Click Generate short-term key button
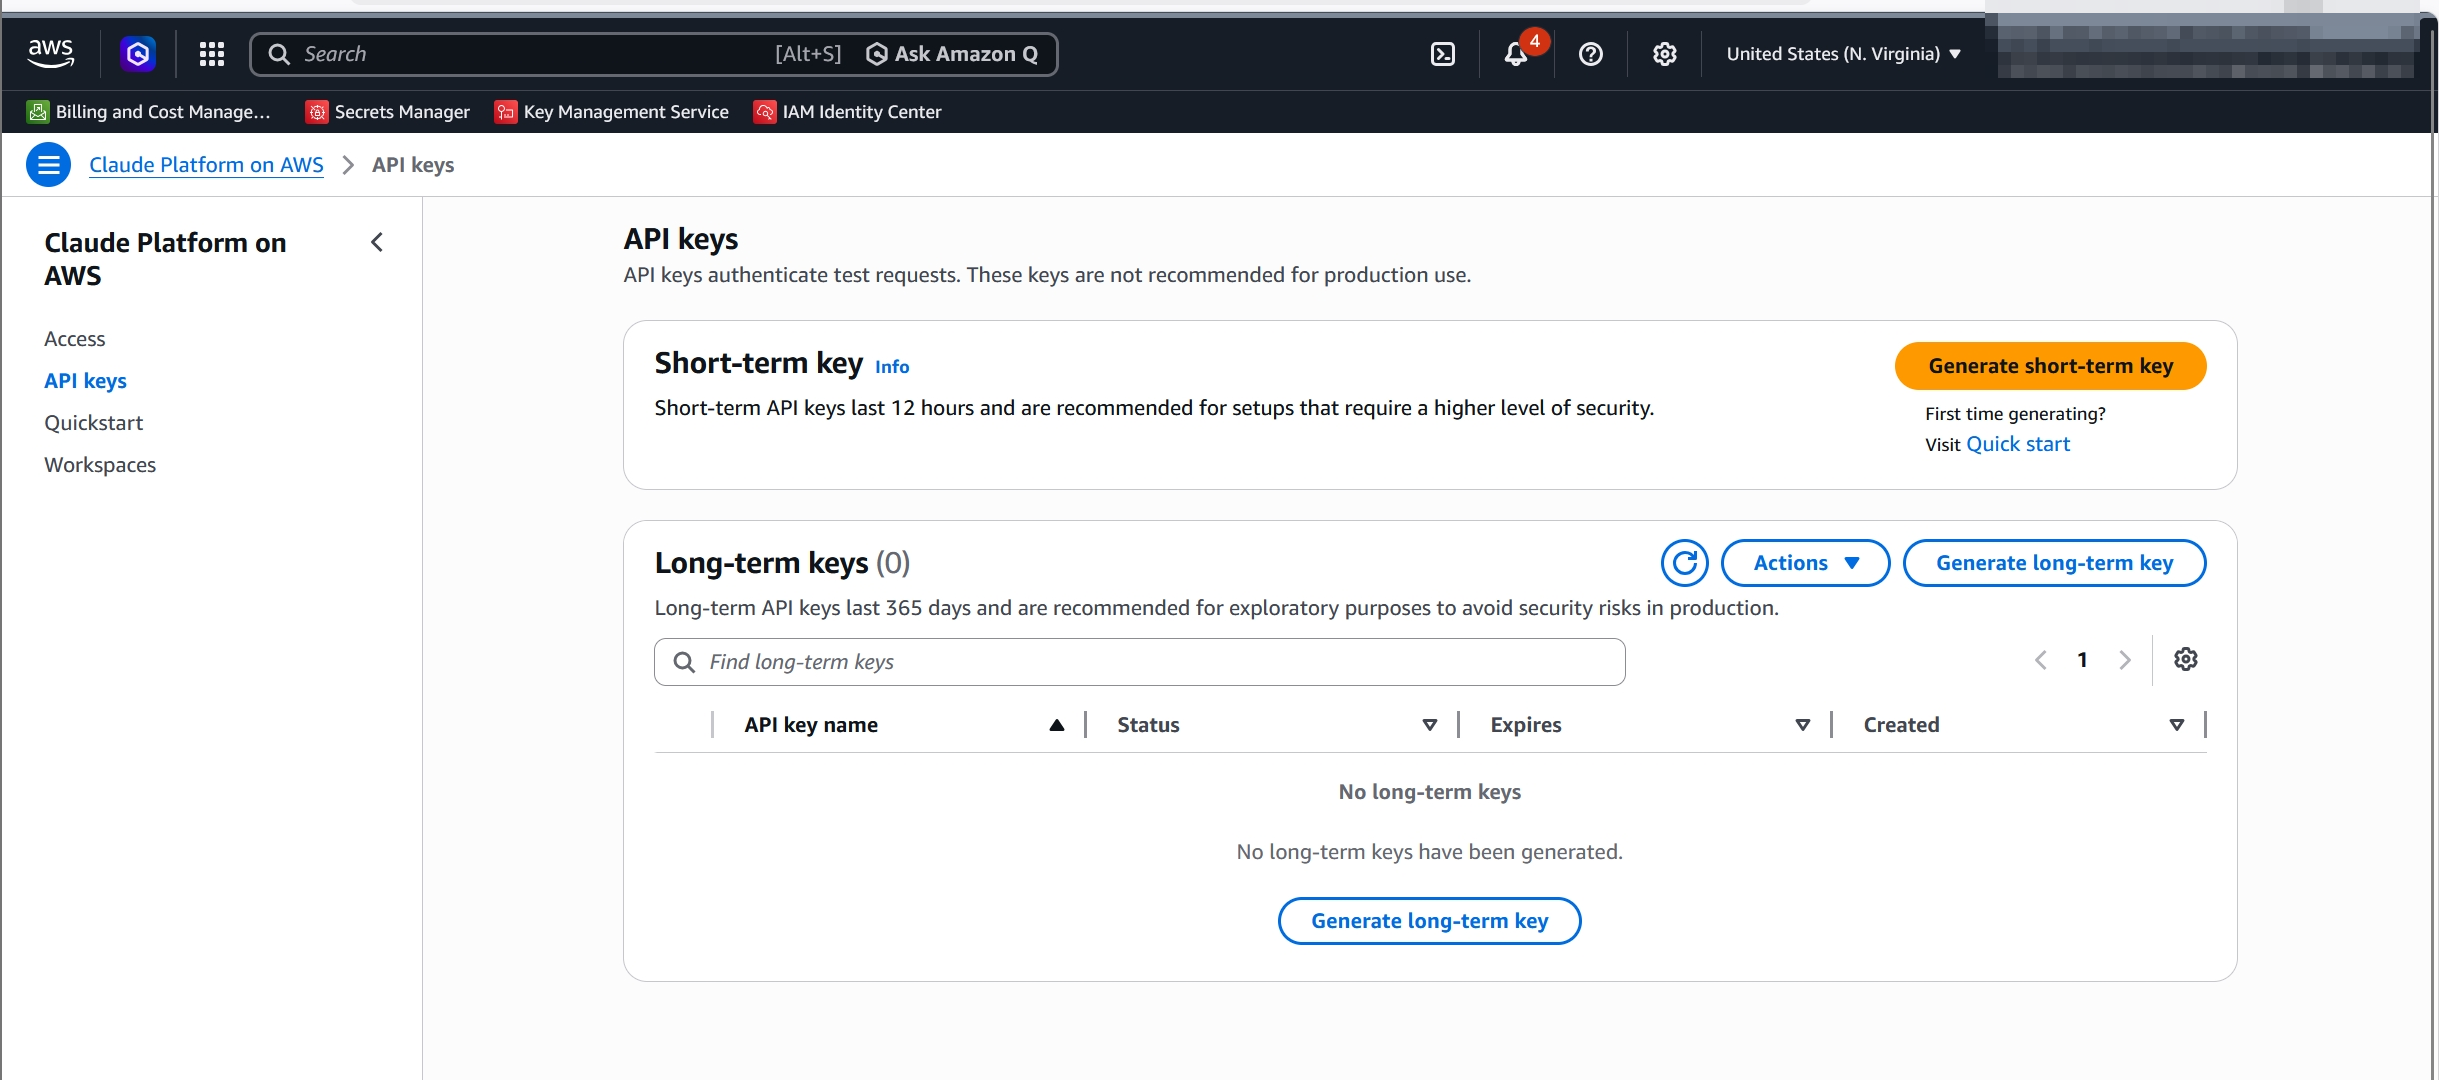This screenshot has height=1080, width=2439. pyautogui.click(x=2050, y=366)
